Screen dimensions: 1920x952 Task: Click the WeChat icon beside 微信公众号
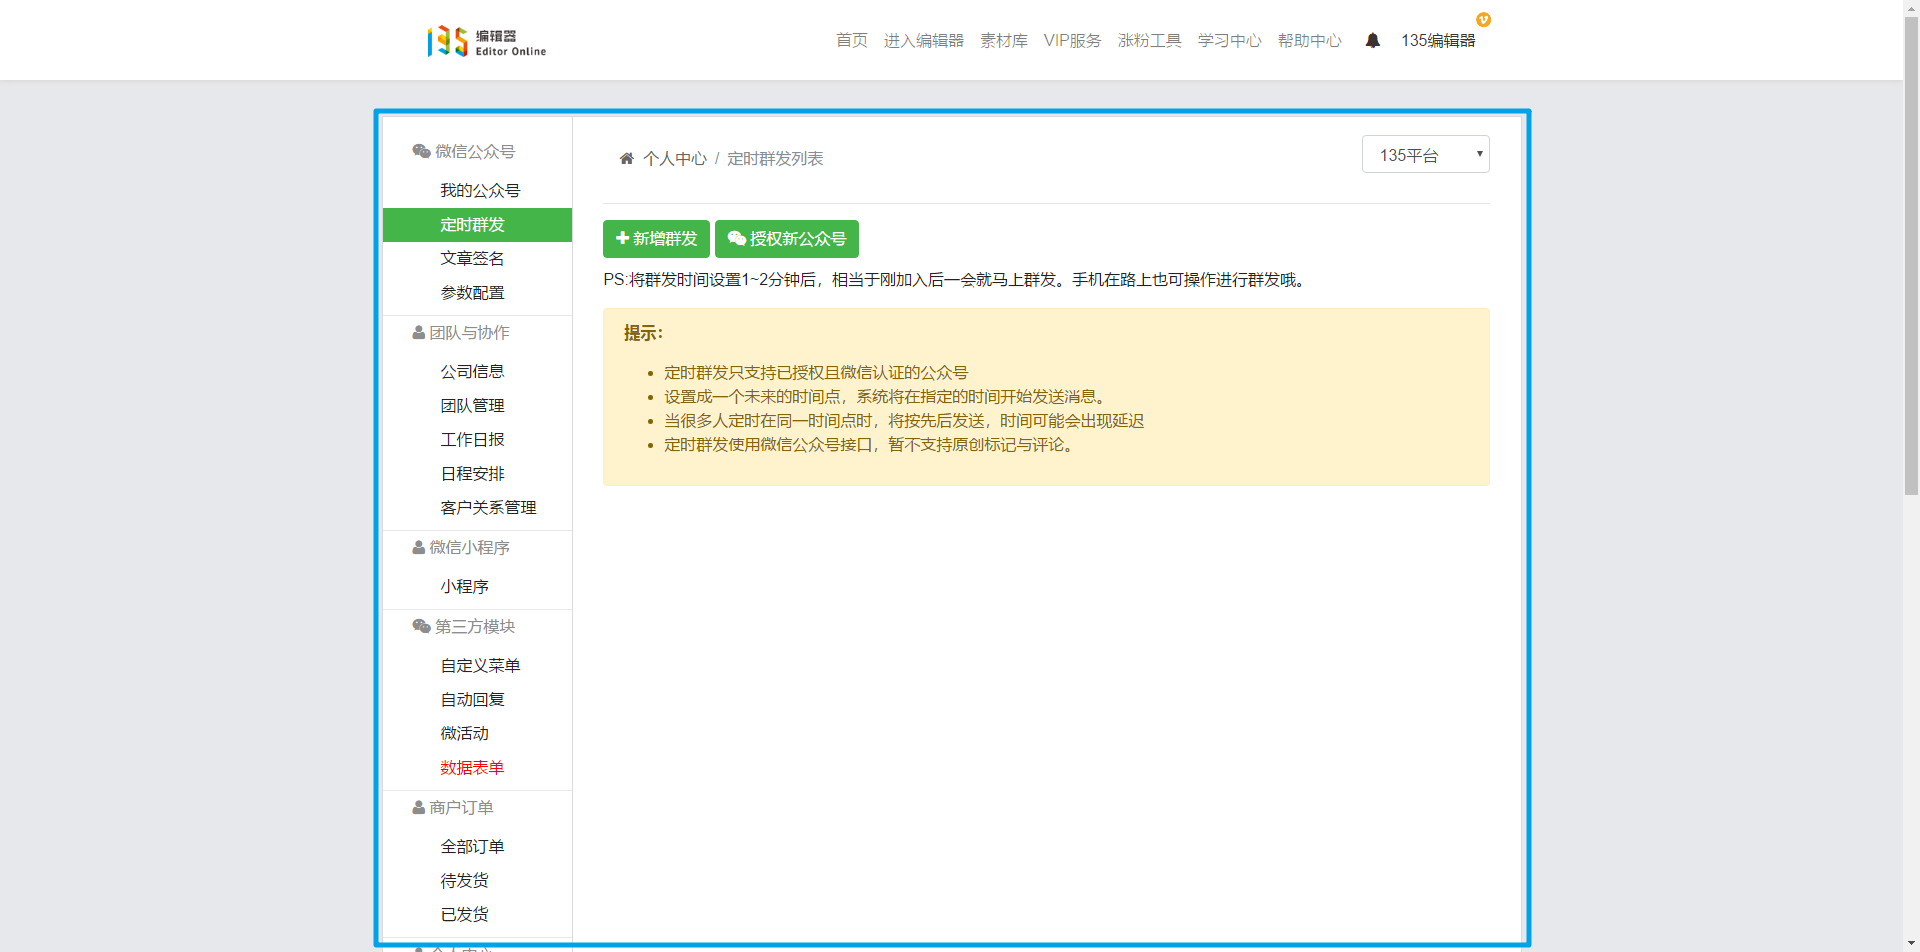(x=421, y=152)
